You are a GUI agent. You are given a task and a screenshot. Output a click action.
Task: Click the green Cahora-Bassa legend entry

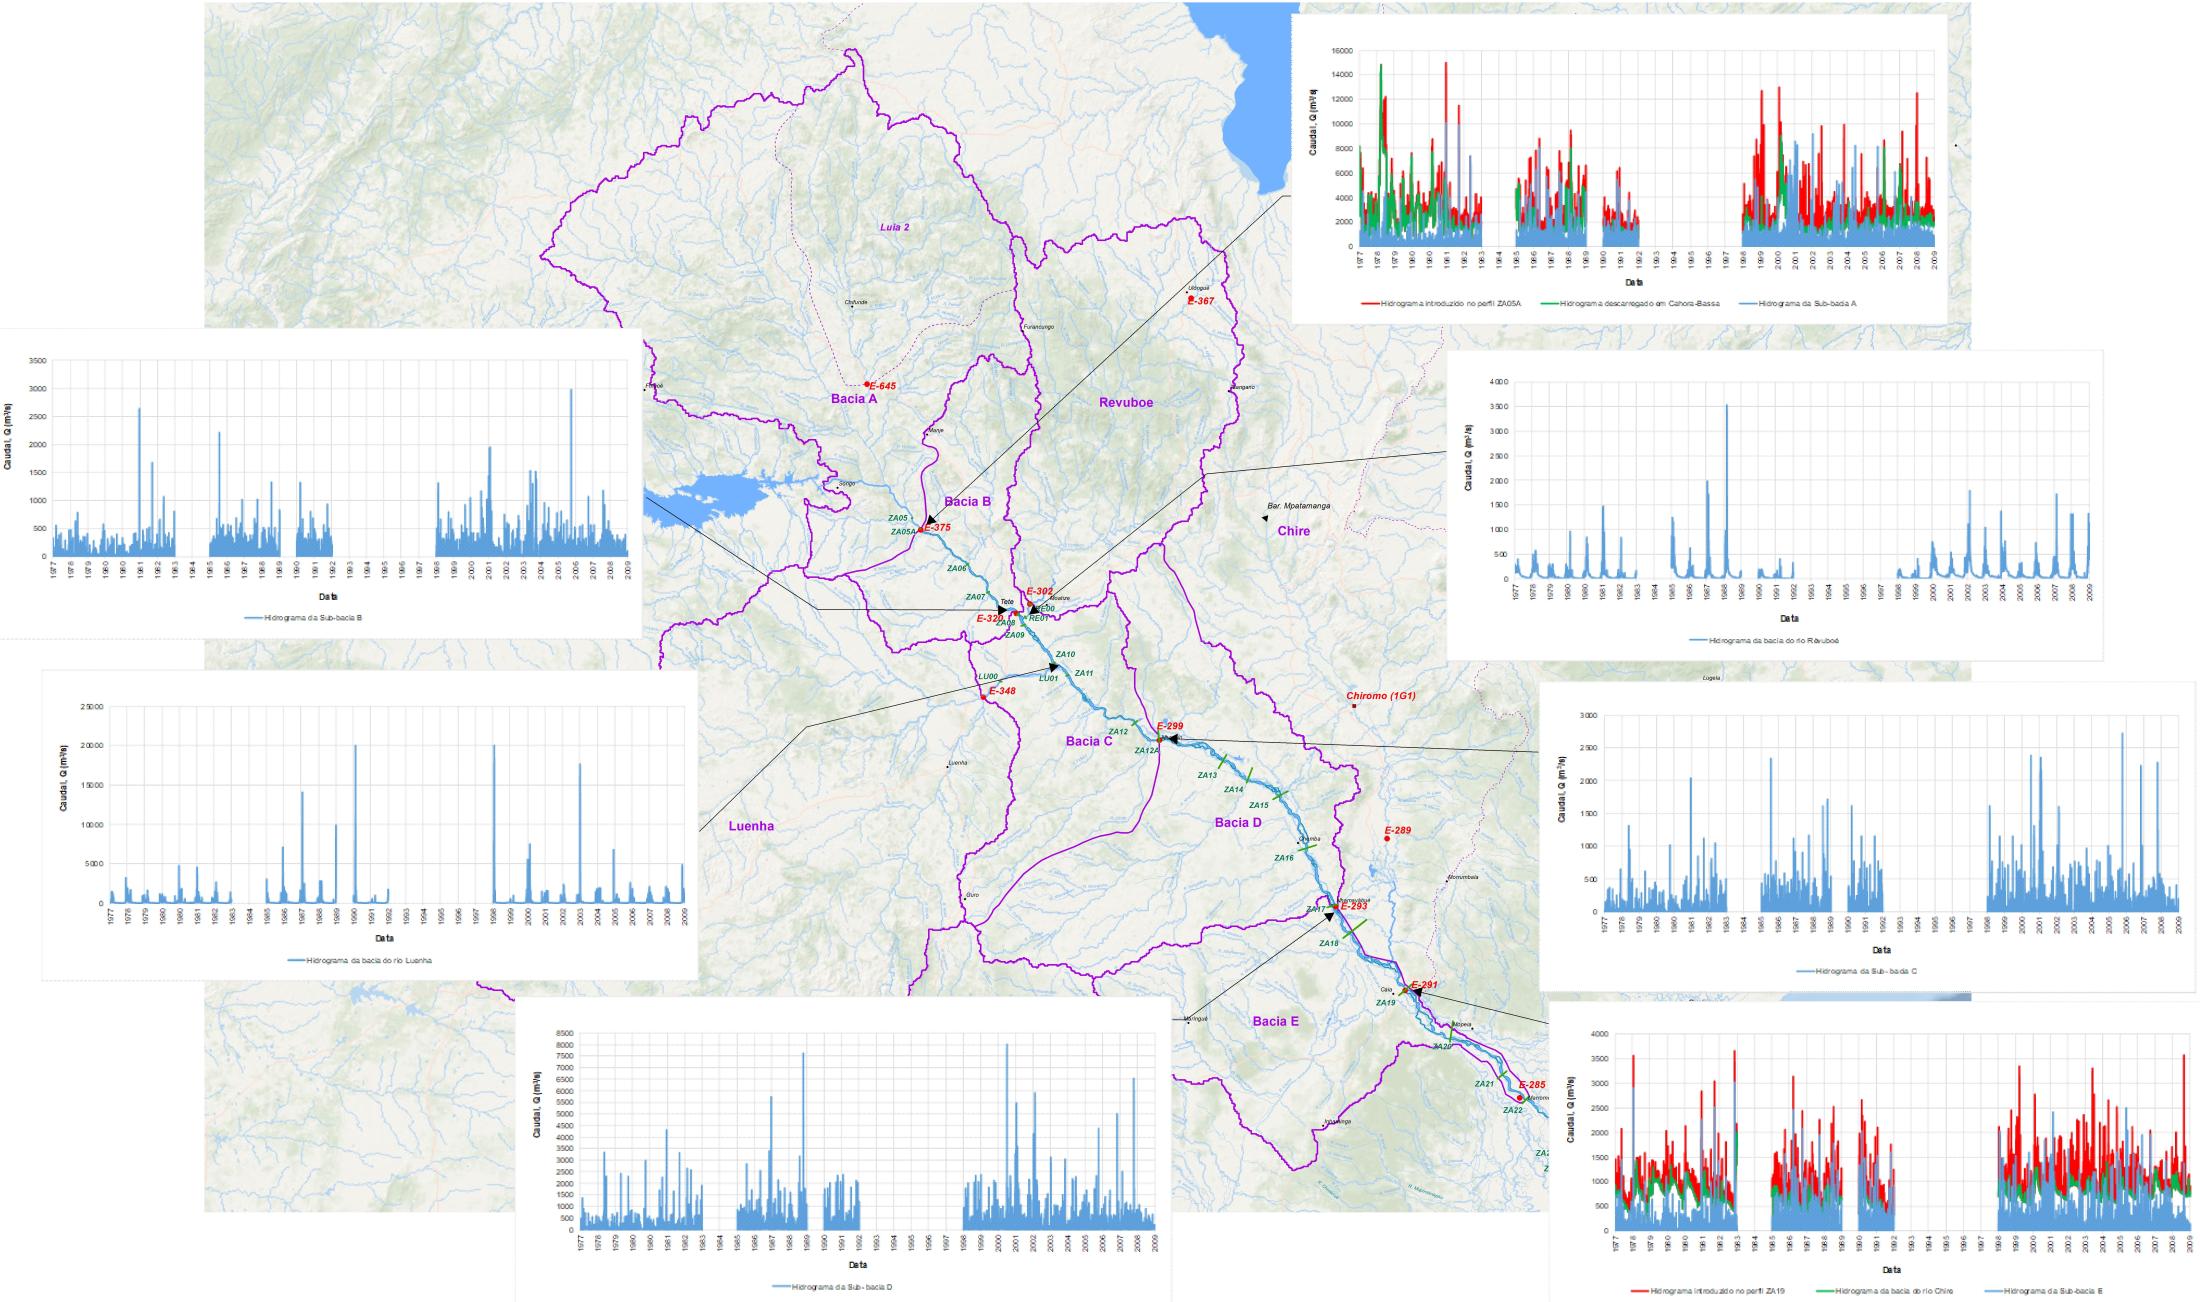[1631, 302]
